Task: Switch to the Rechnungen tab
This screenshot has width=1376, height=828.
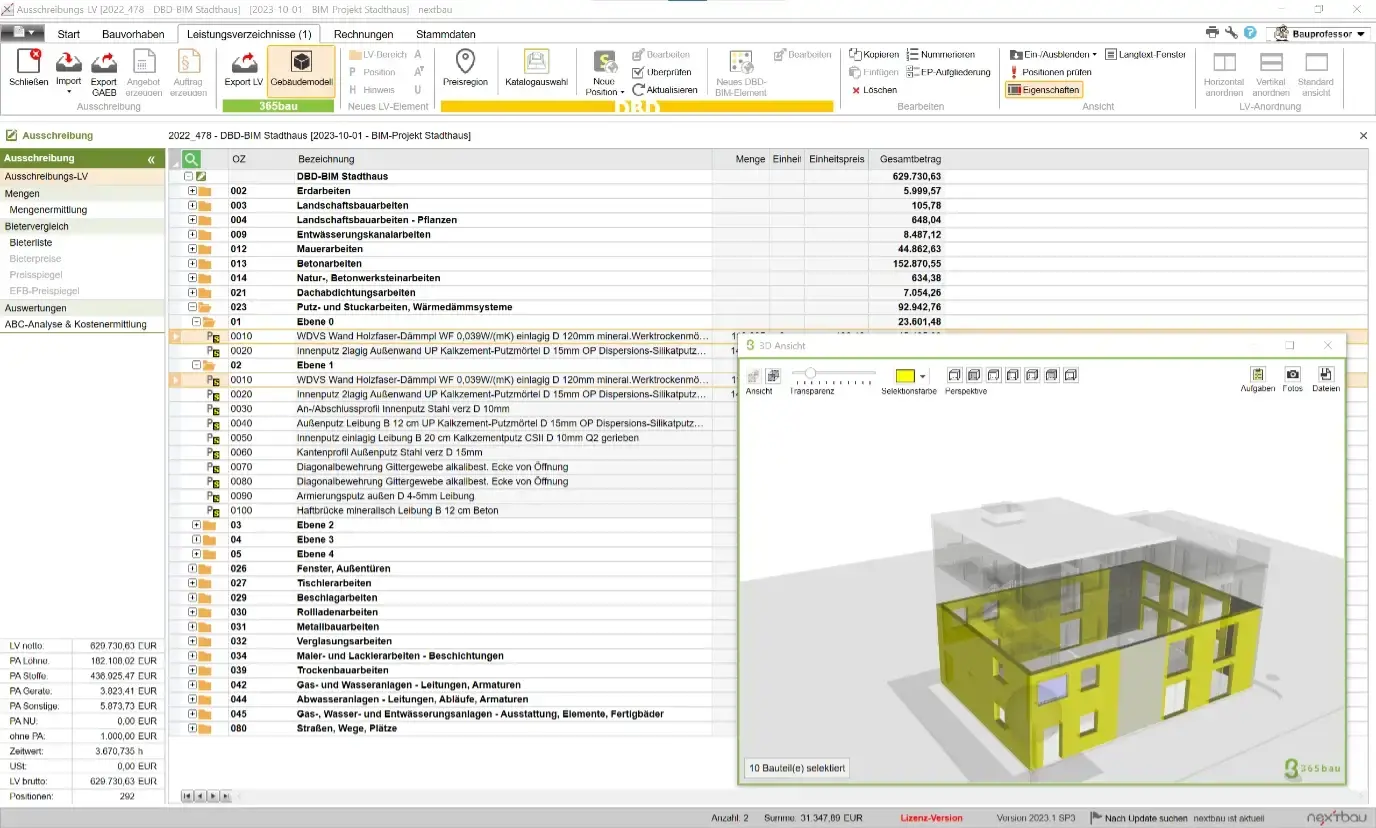Action: tap(363, 34)
